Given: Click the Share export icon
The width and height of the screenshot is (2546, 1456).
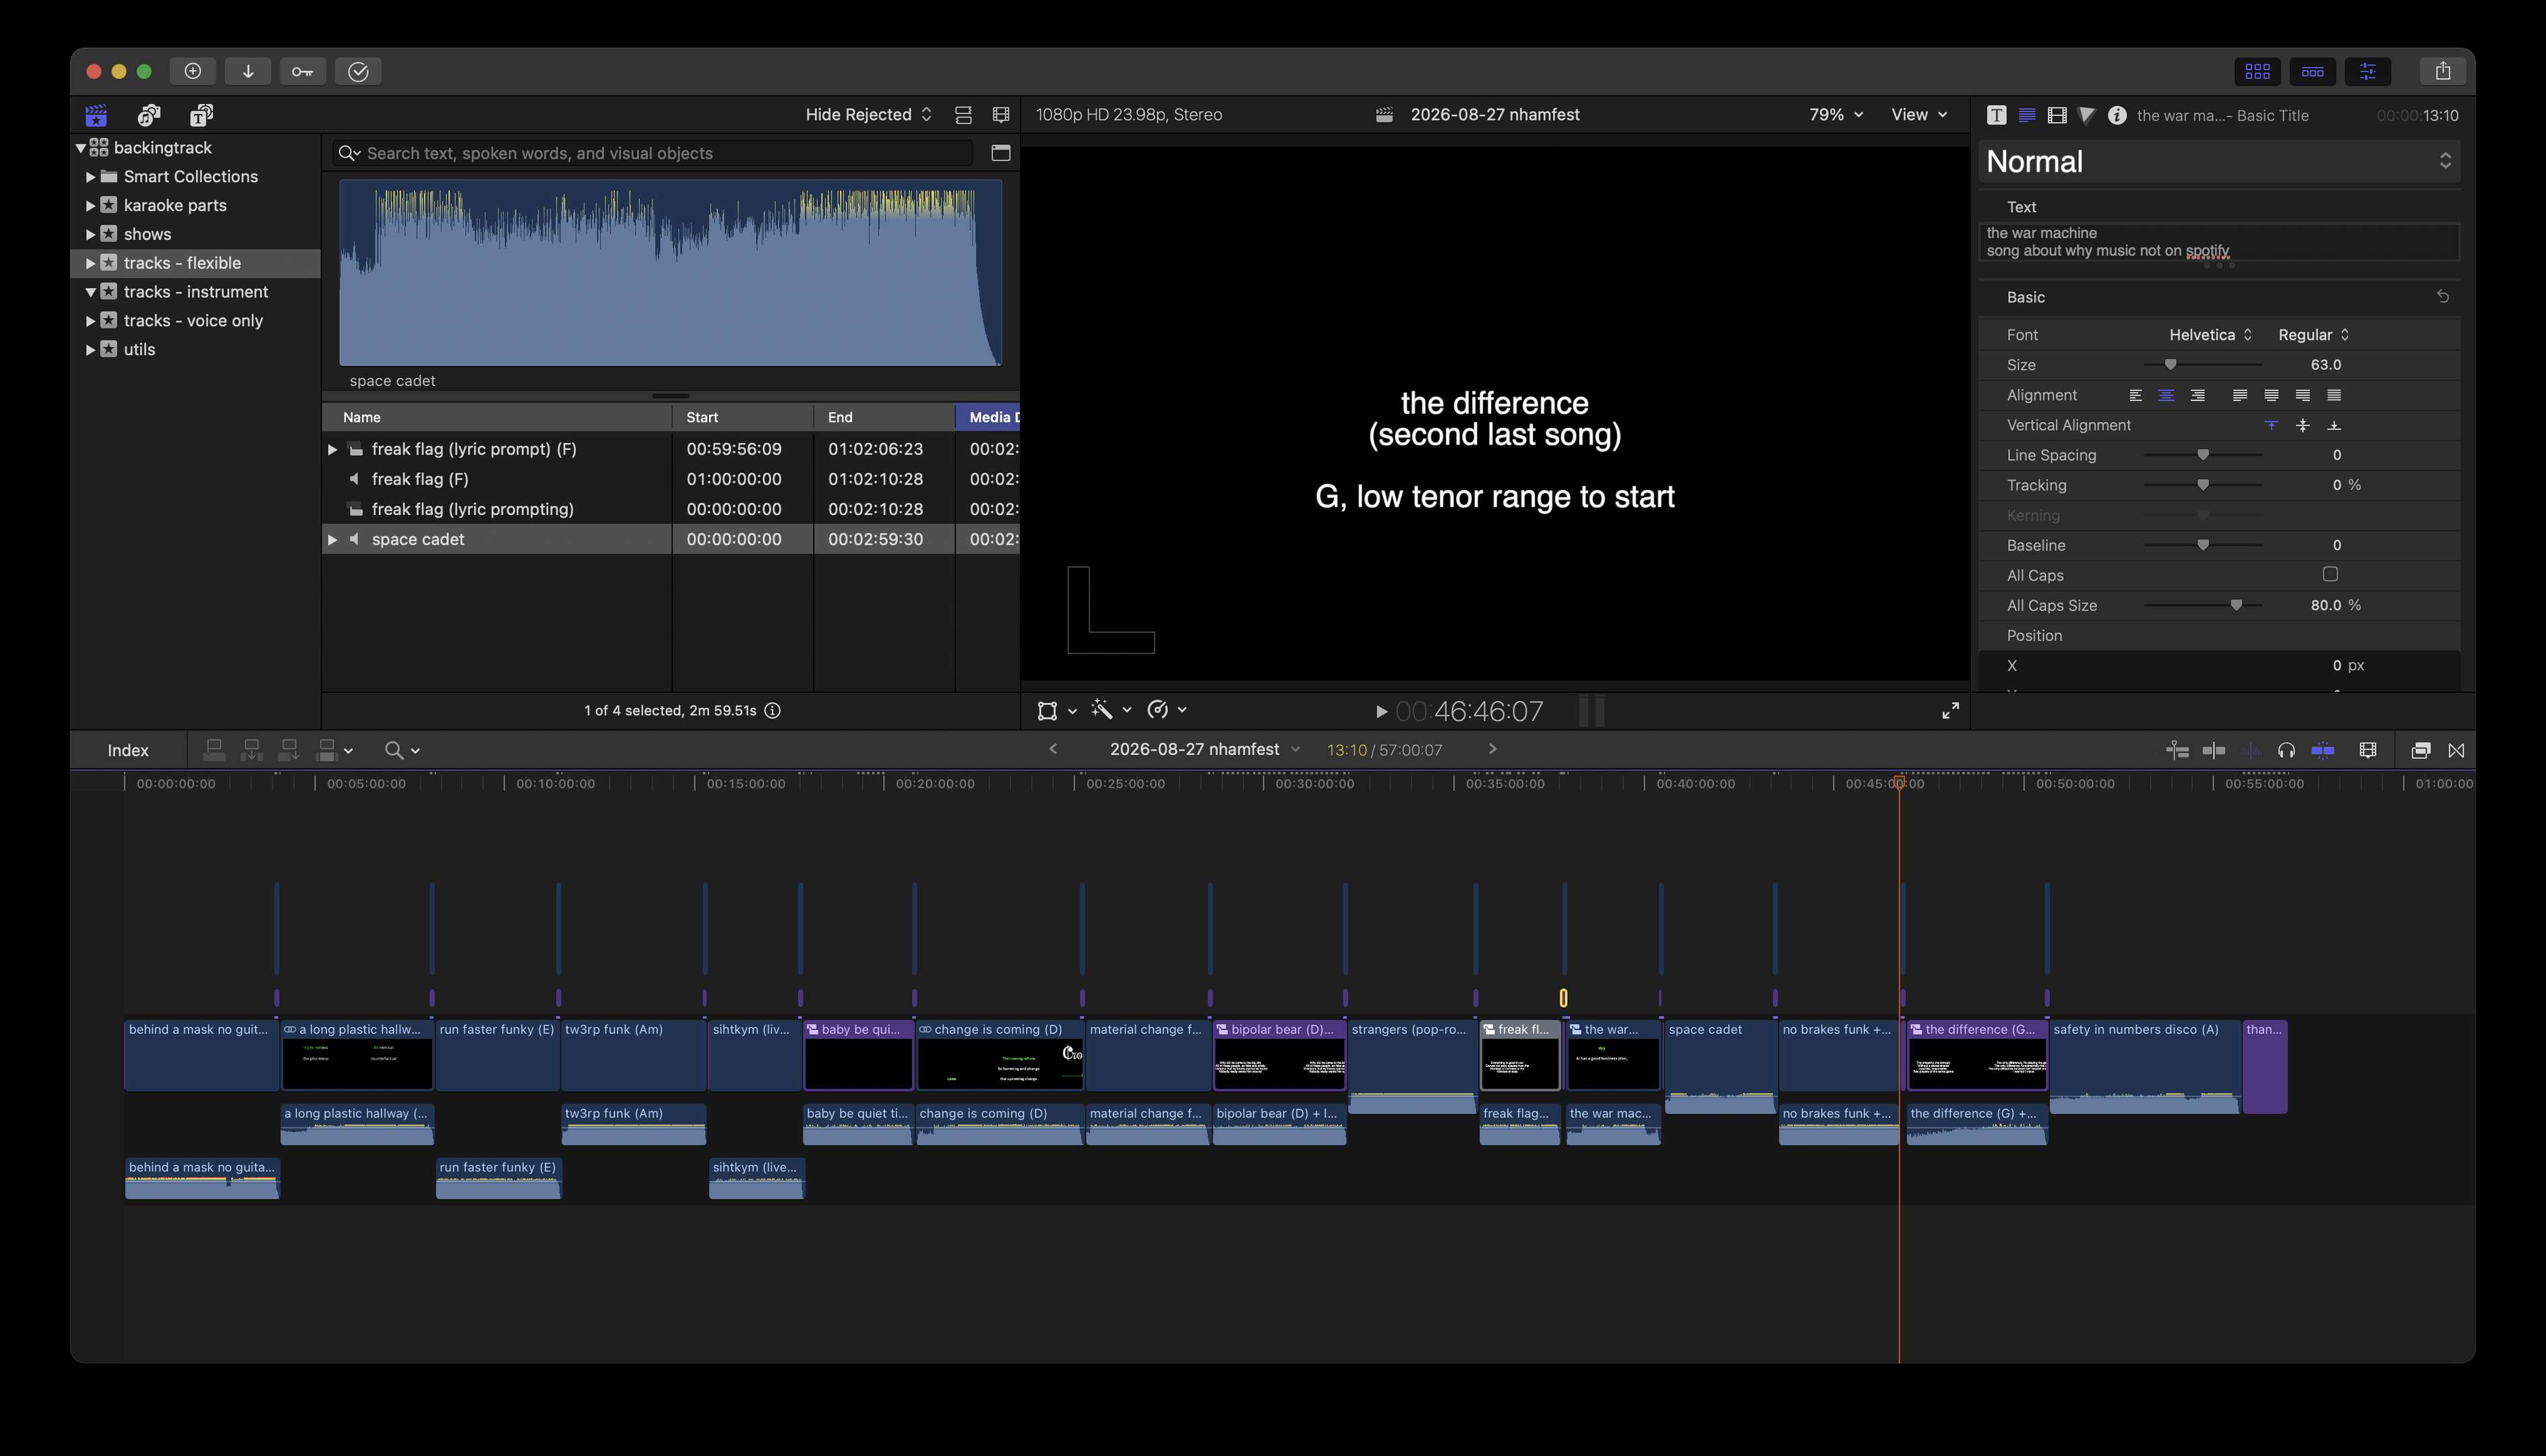Looking at the screenshot, I should coord(2443,71).
